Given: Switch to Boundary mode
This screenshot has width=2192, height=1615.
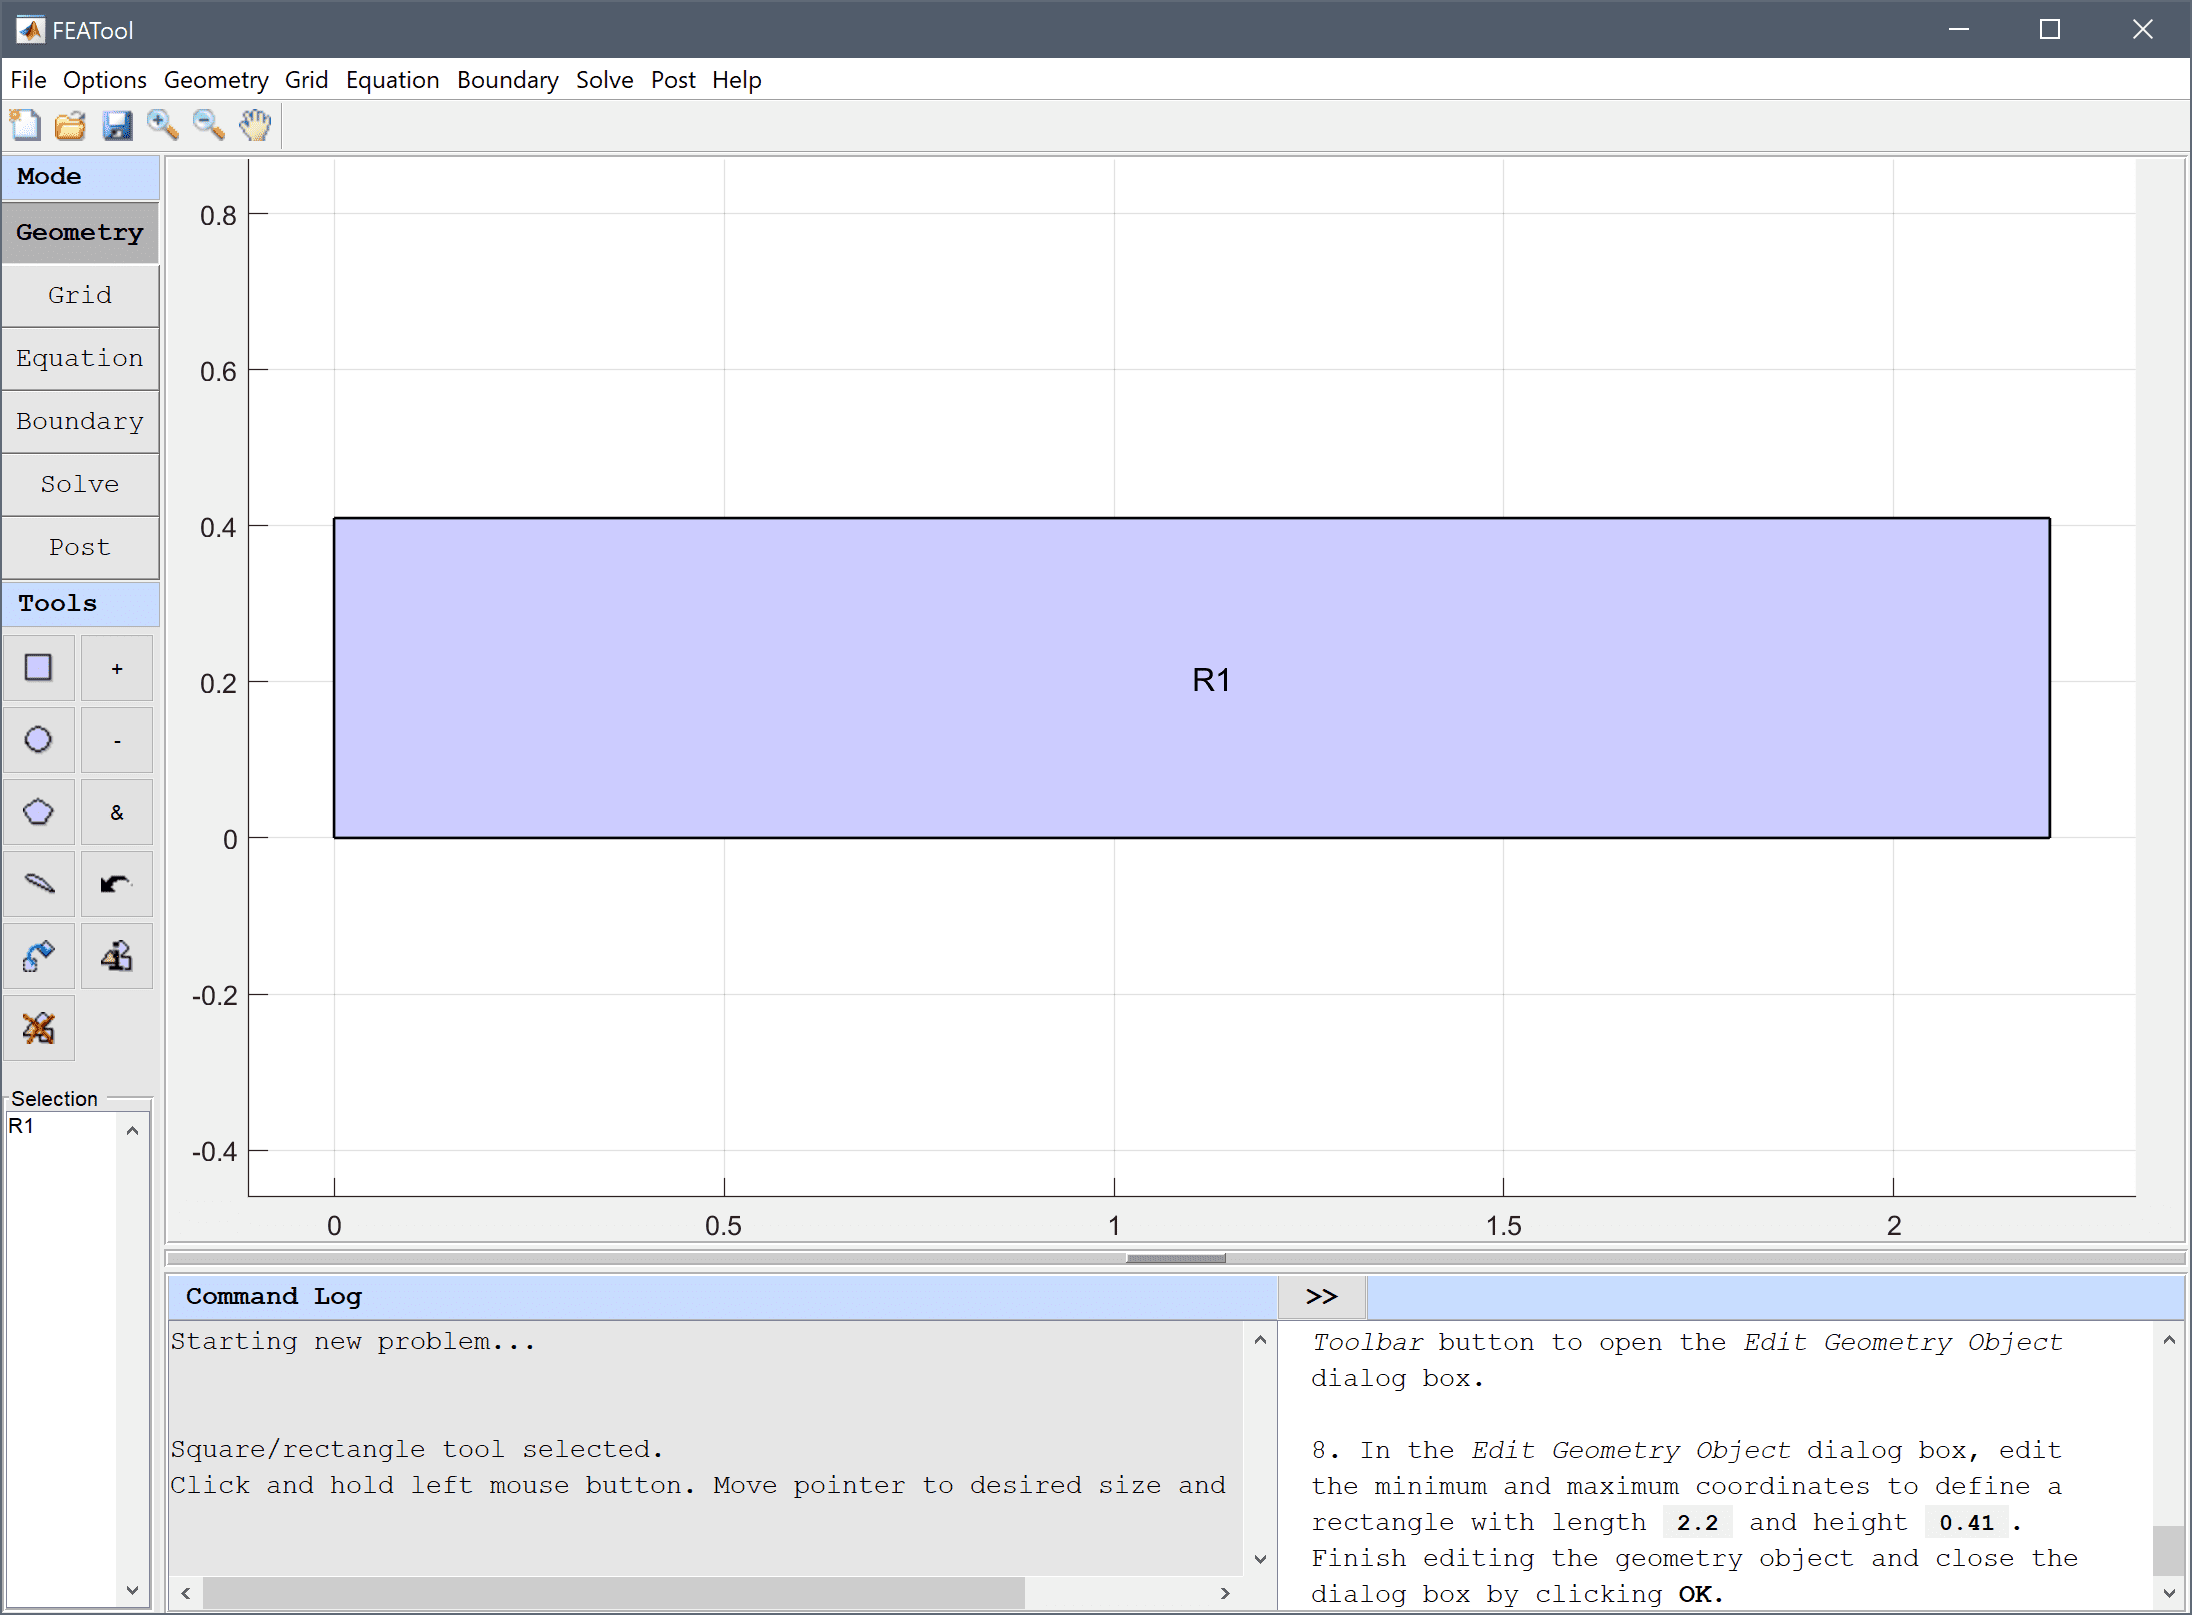Looking at the screenshot, I should (x=80, y=422).
